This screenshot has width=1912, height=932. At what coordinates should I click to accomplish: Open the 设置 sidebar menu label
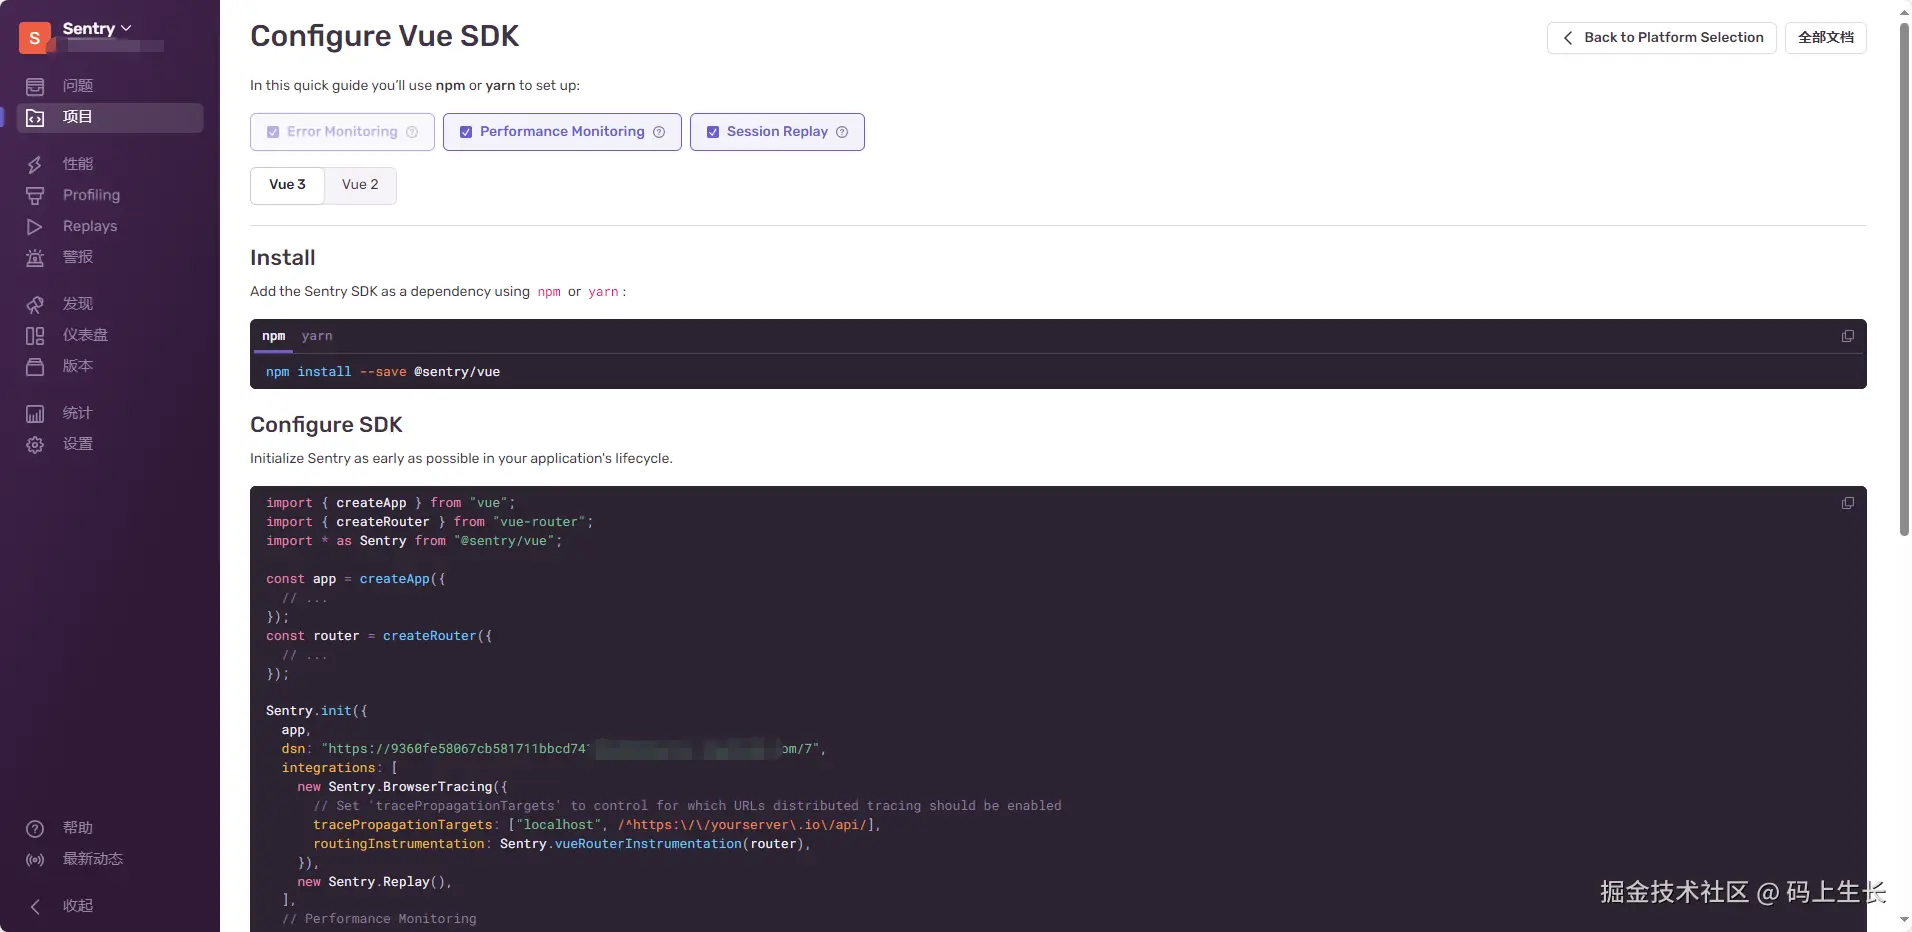tap(78, 444)
